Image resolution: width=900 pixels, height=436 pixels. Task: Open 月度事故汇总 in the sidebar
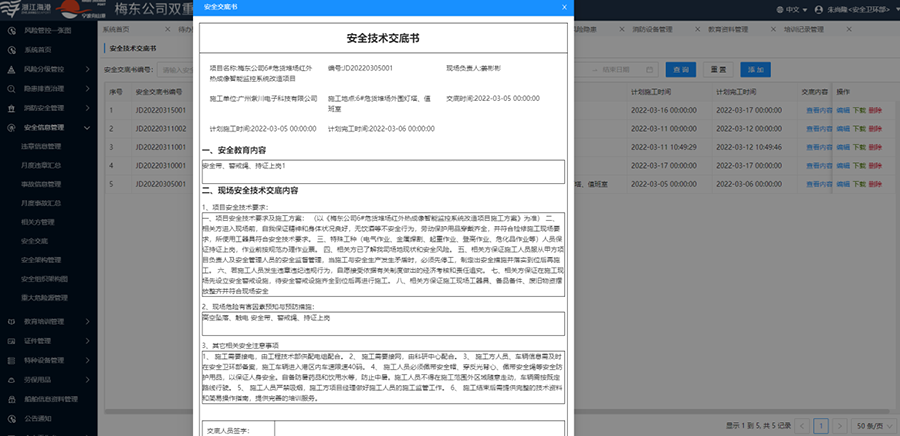pyautogui.click(x=41, y=203)
